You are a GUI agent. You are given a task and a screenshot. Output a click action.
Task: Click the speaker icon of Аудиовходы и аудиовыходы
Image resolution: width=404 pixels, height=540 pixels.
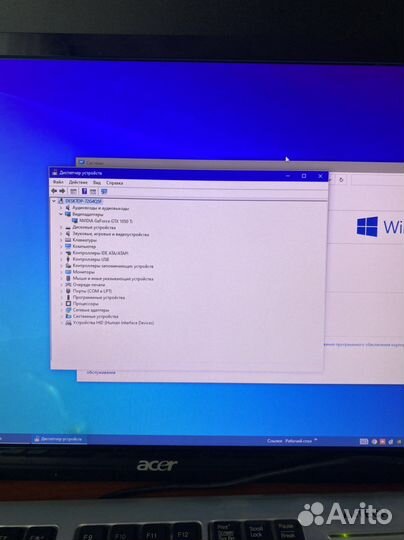point(68,208)
